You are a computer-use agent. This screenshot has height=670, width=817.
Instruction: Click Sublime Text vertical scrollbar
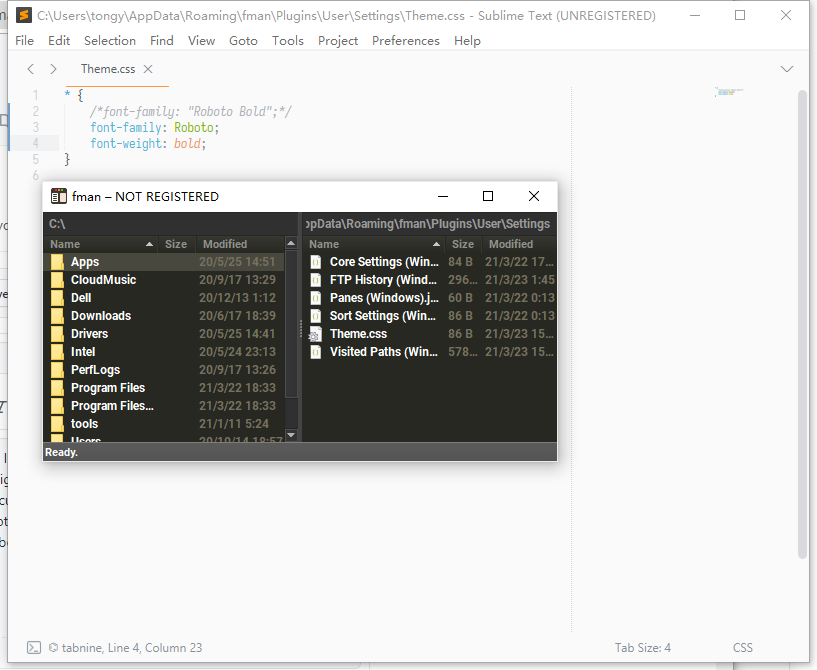click(x=802, y=325)
